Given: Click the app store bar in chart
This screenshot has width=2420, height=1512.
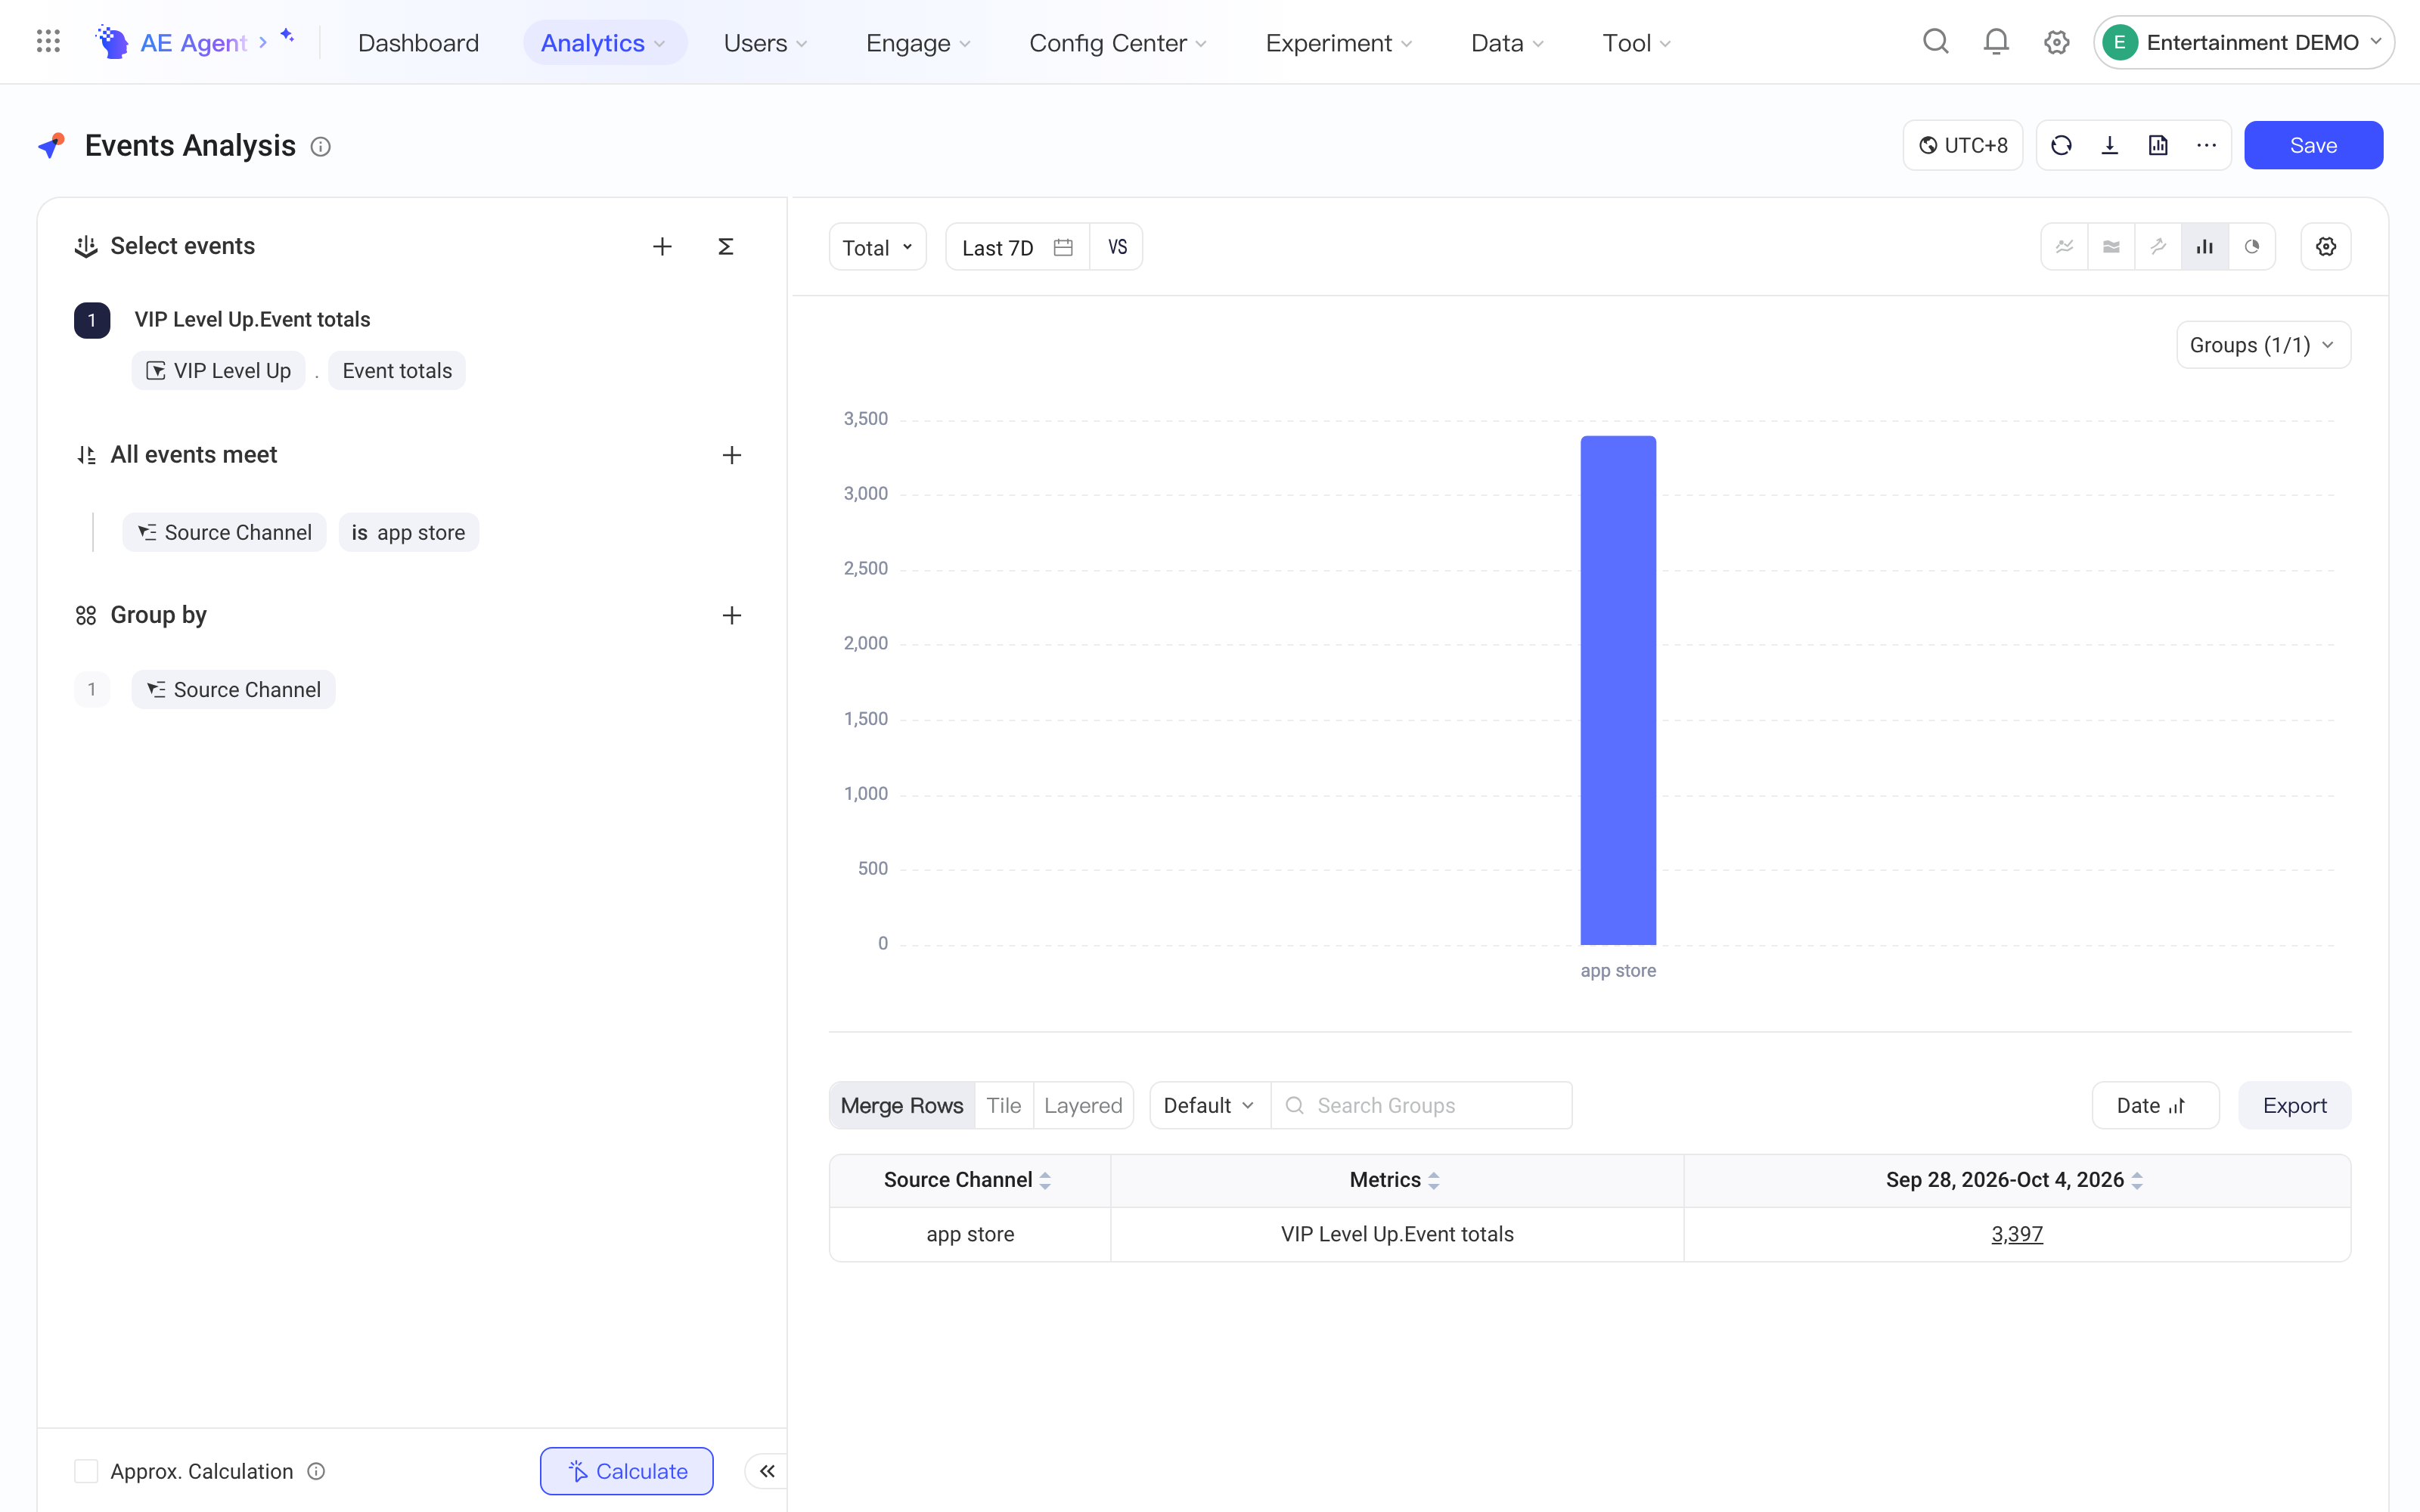Looking at the screenshot, I should point(1618,690).
